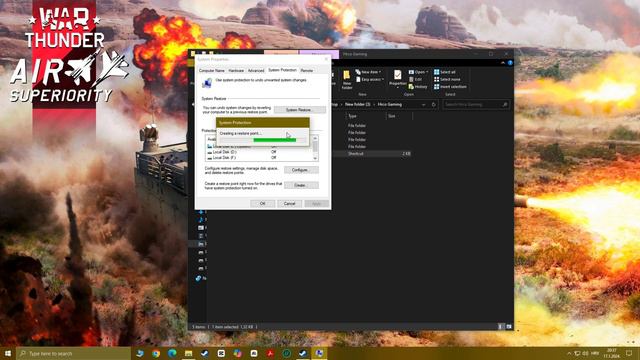Collapse the File Explorer ribbon chevron
640x360 pixels.
pos(503,63)
